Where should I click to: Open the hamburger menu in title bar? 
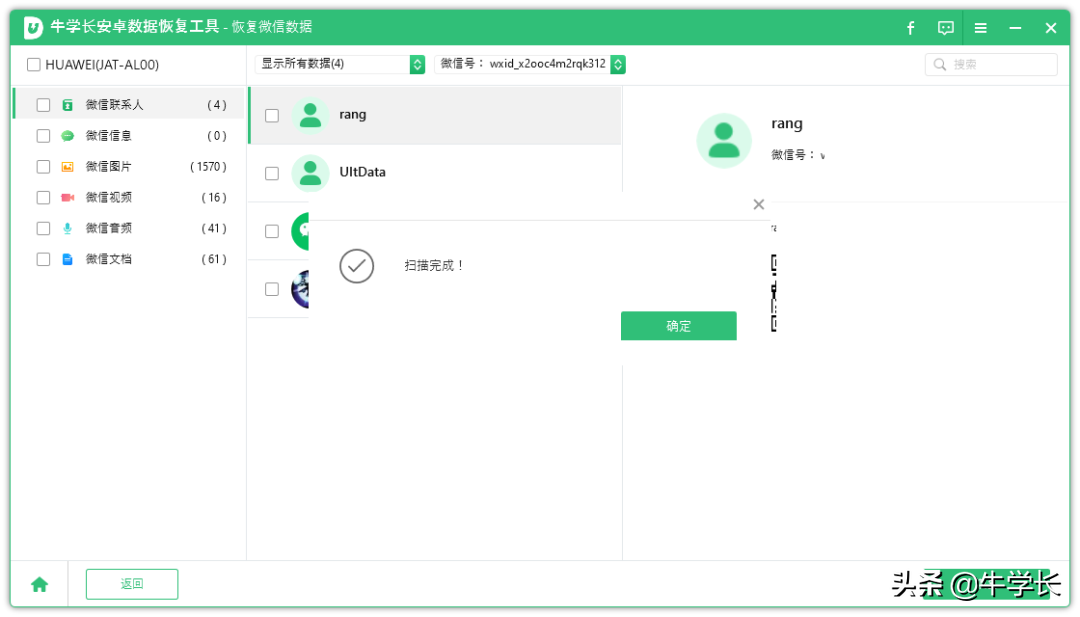click(x=981, y=28)
